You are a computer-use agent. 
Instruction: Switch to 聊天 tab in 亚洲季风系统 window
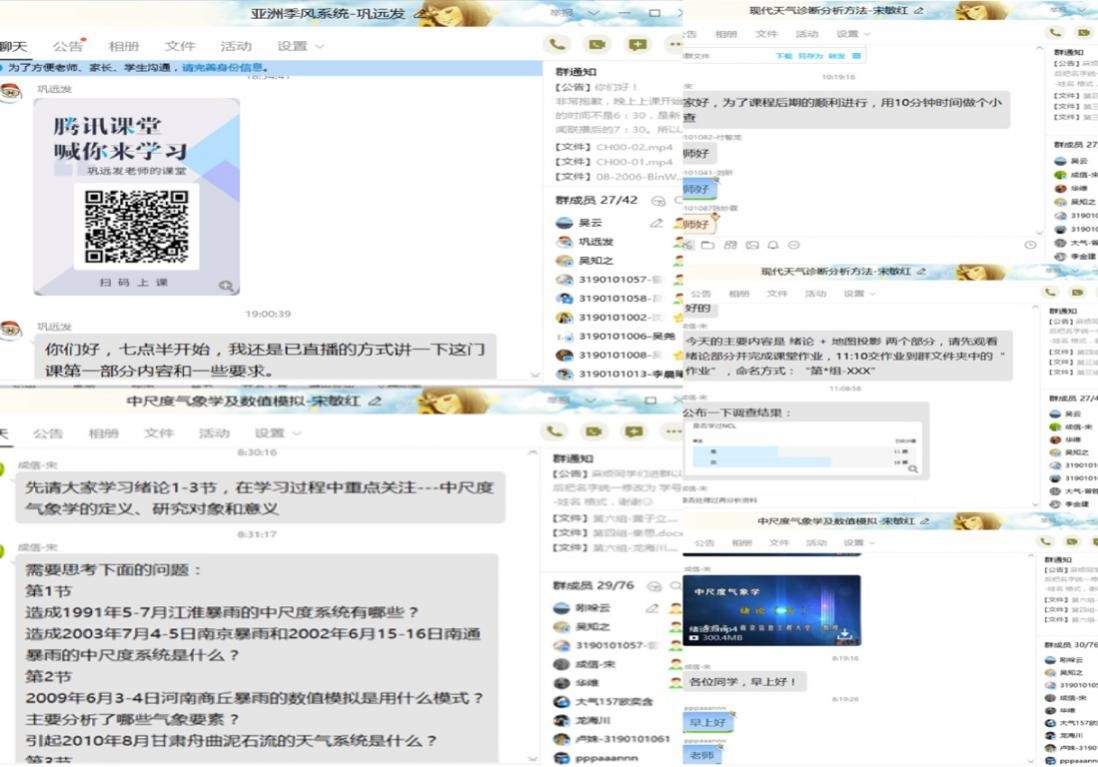coord(13,46)
